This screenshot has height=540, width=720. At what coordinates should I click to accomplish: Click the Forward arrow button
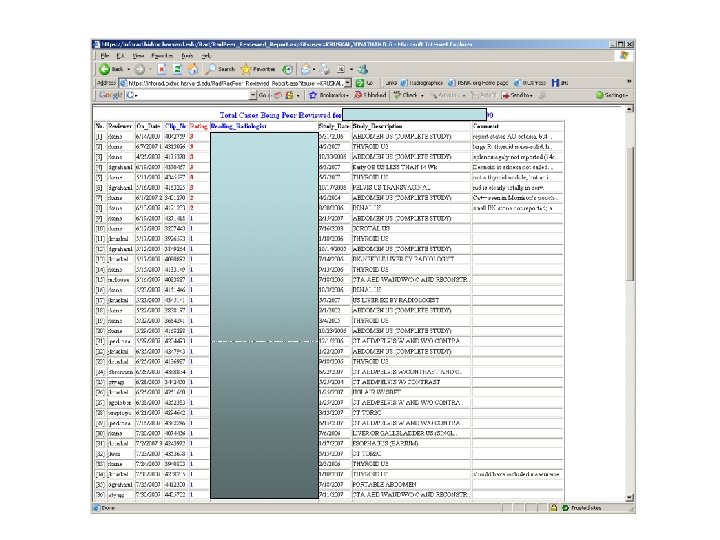click(x=140, y=69)
